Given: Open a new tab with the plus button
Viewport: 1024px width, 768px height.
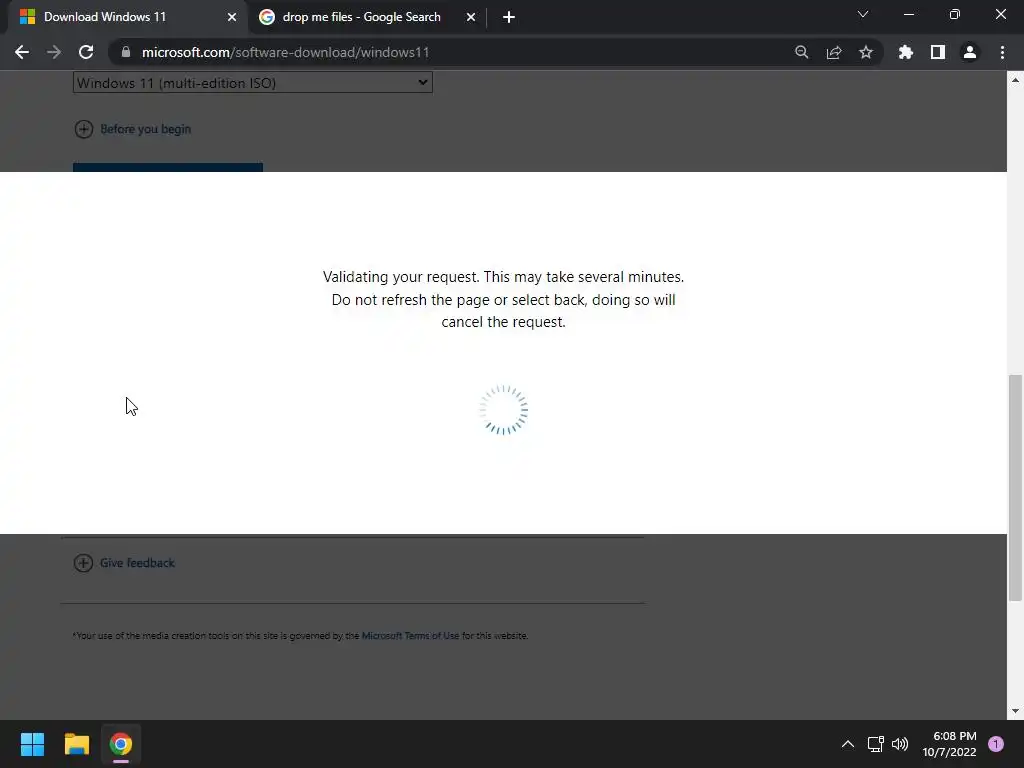Looking at the screenshot, I should click(509, 18).
